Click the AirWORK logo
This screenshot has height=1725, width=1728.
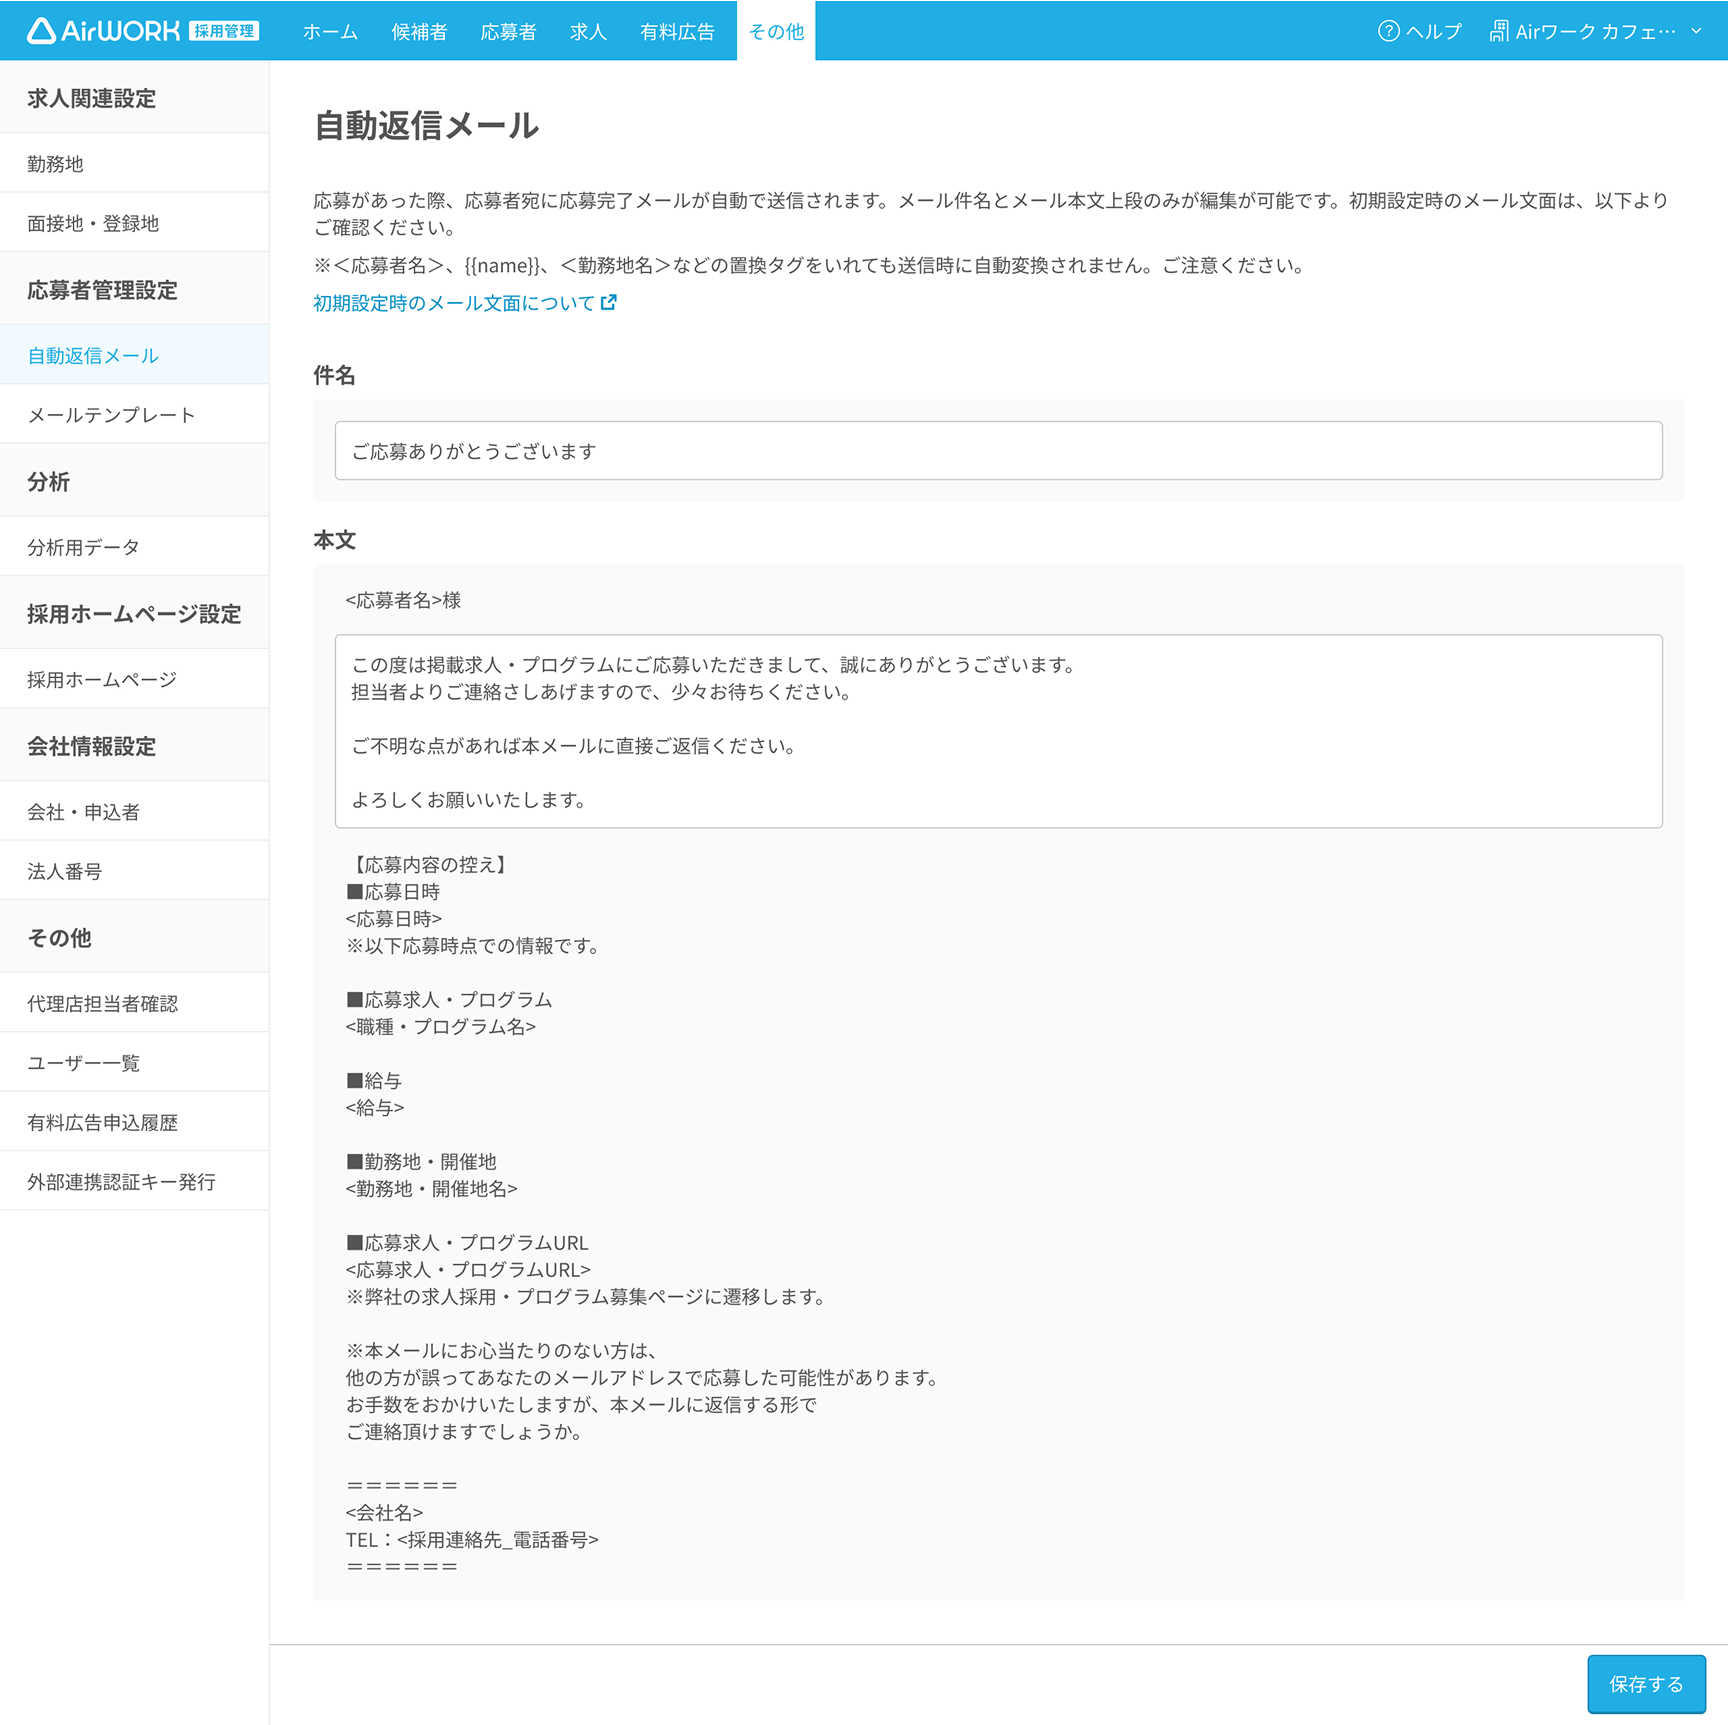[103, 31]
